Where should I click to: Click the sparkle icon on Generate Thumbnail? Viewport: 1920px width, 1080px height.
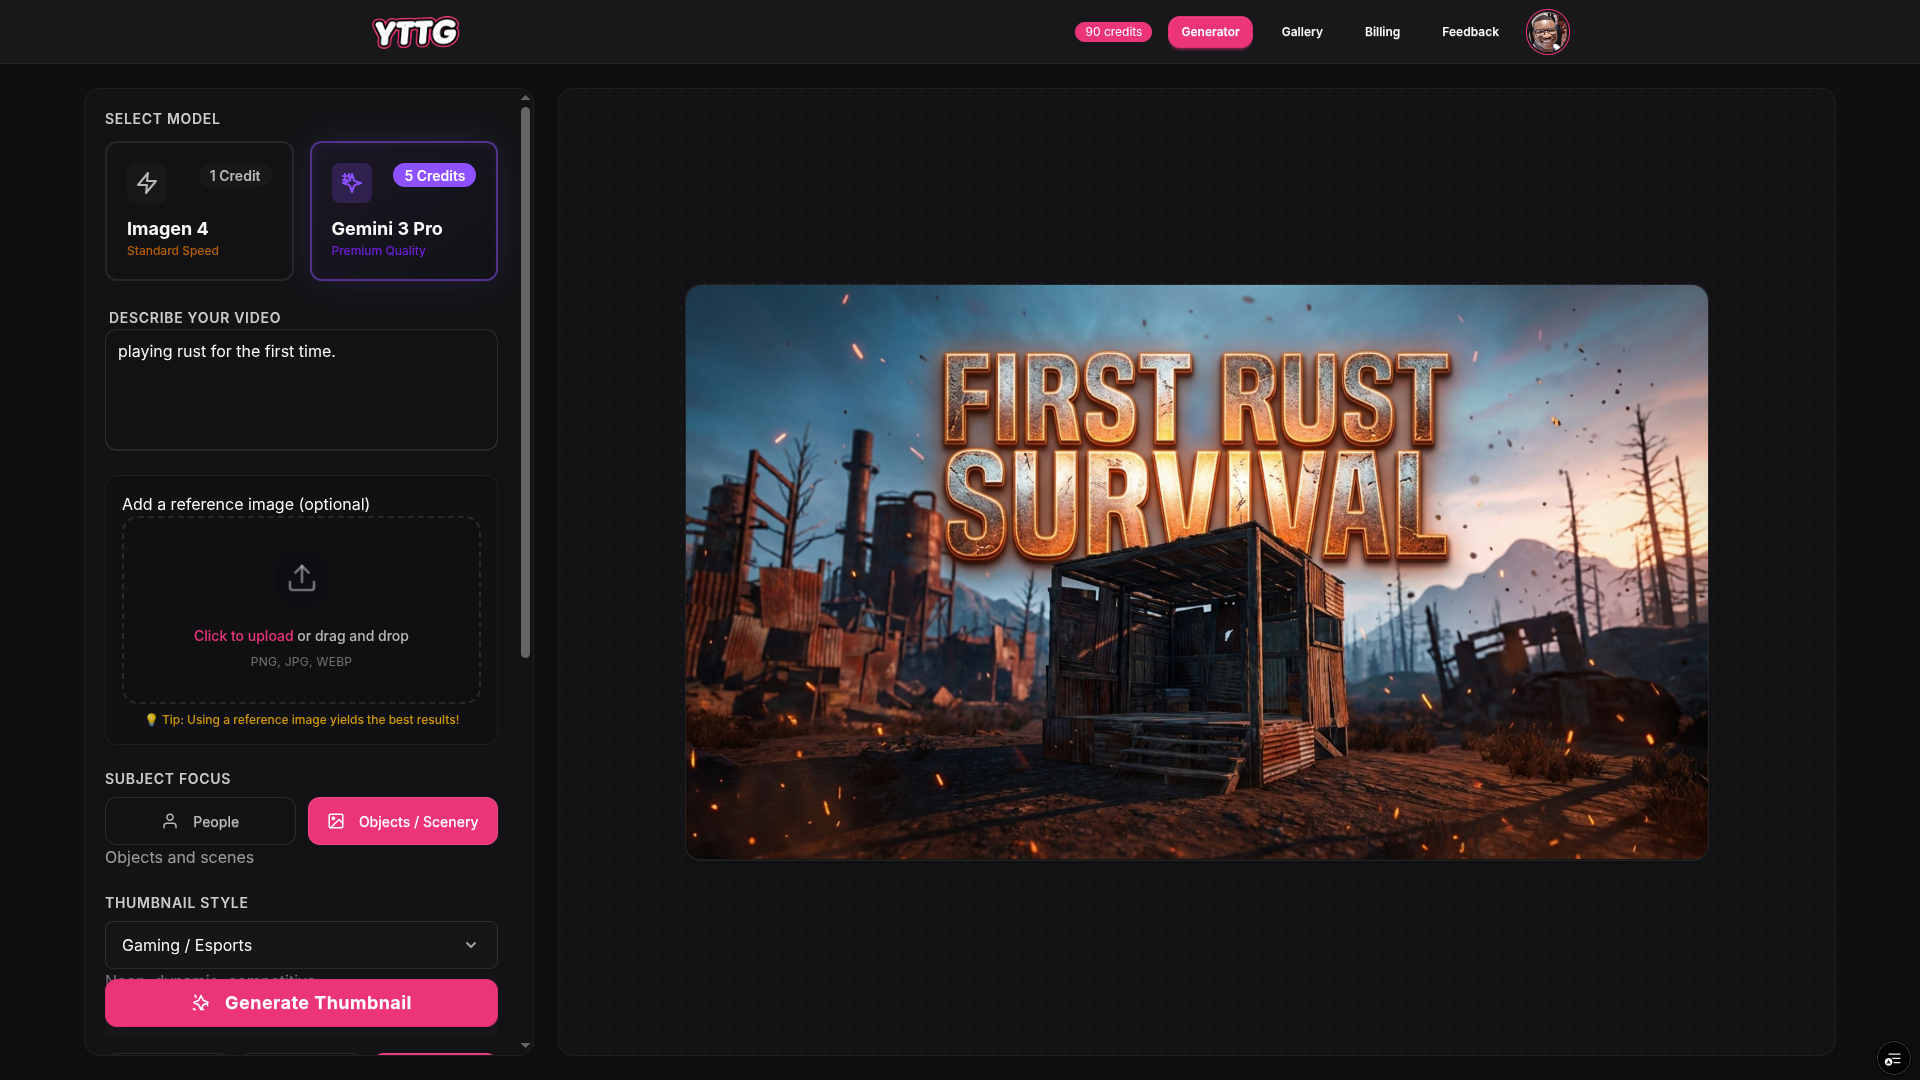(200, 1003)
